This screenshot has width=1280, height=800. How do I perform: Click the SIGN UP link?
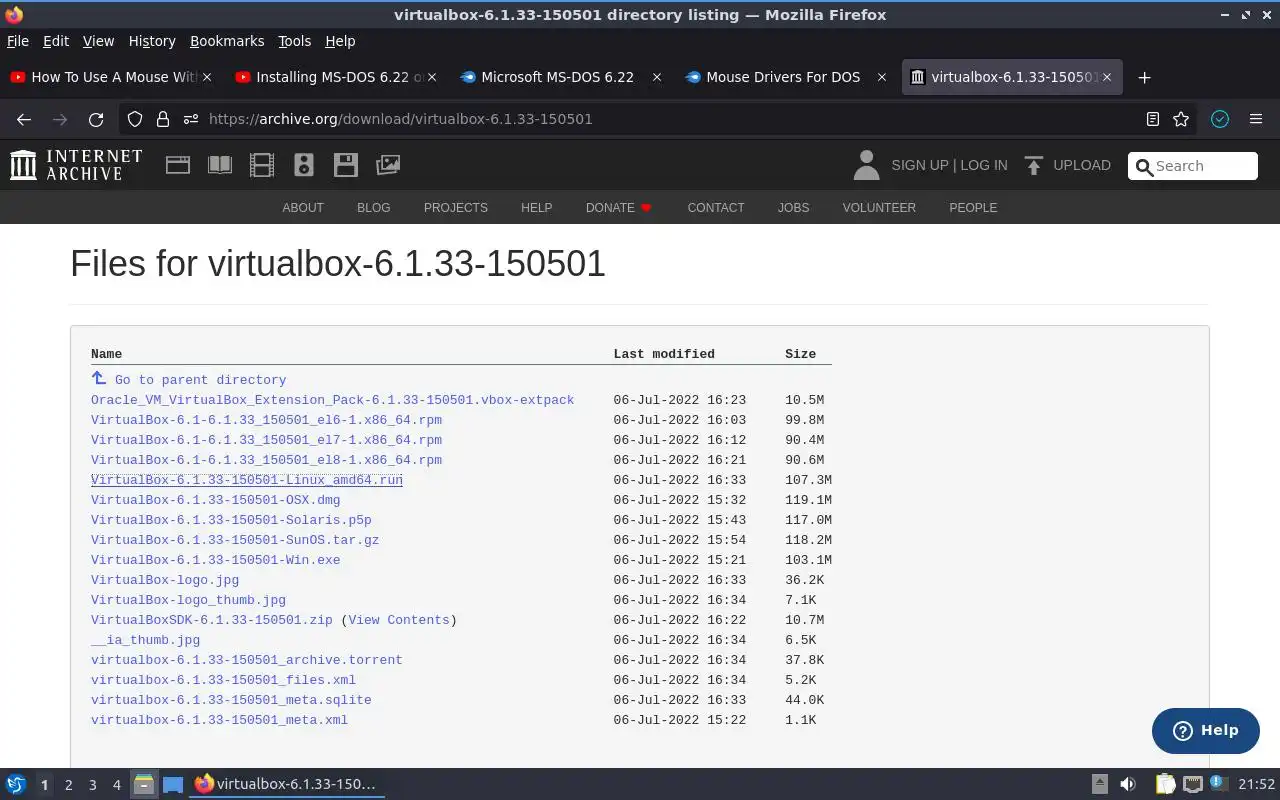click(x=919, y=165)
